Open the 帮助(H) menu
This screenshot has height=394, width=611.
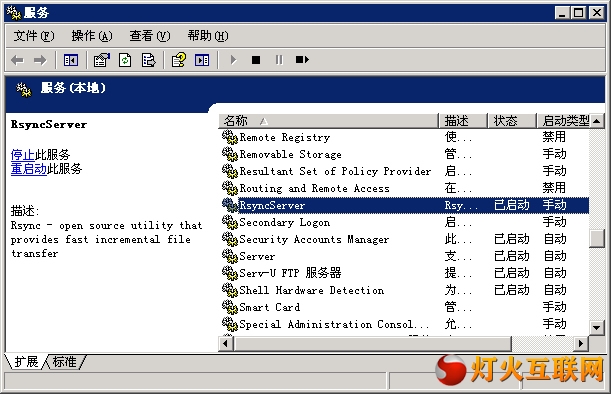coord(208,36)
